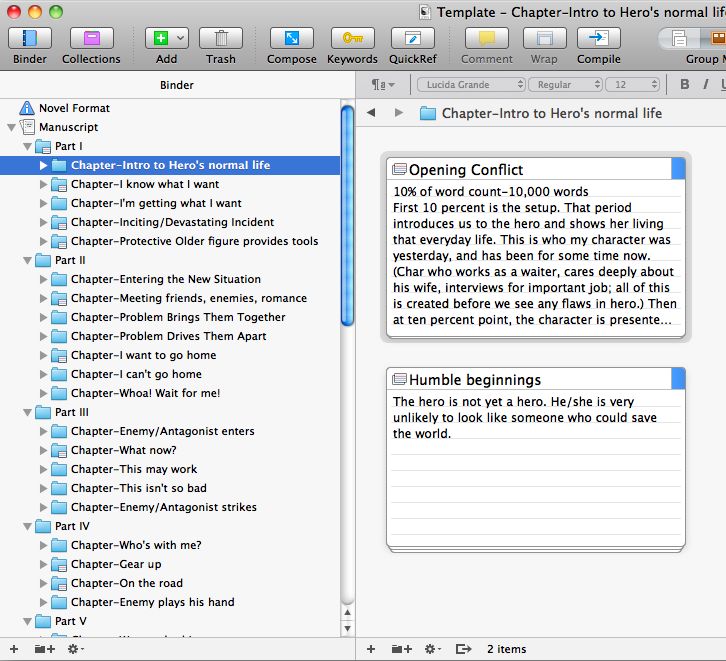
Task: Select Chapter-I'm getting what I want
Action: (156, 203)
